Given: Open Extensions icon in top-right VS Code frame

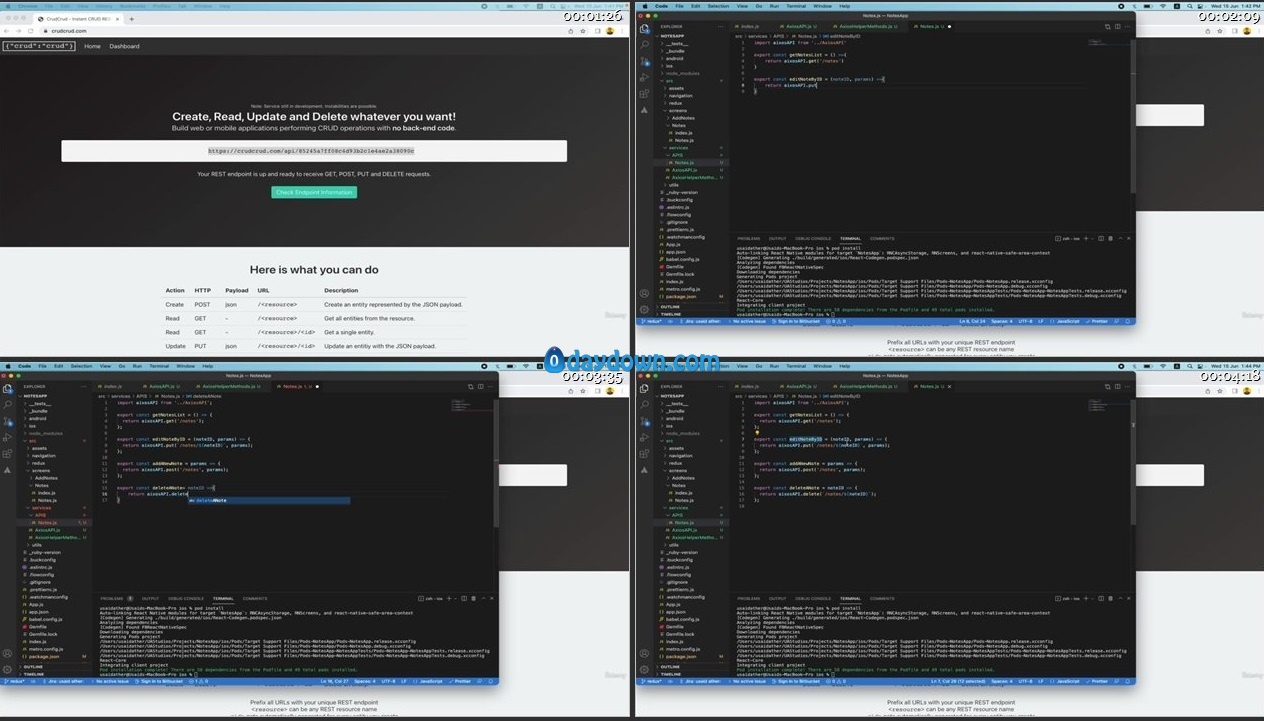Looking at the screenshot, I should point(645,93).
